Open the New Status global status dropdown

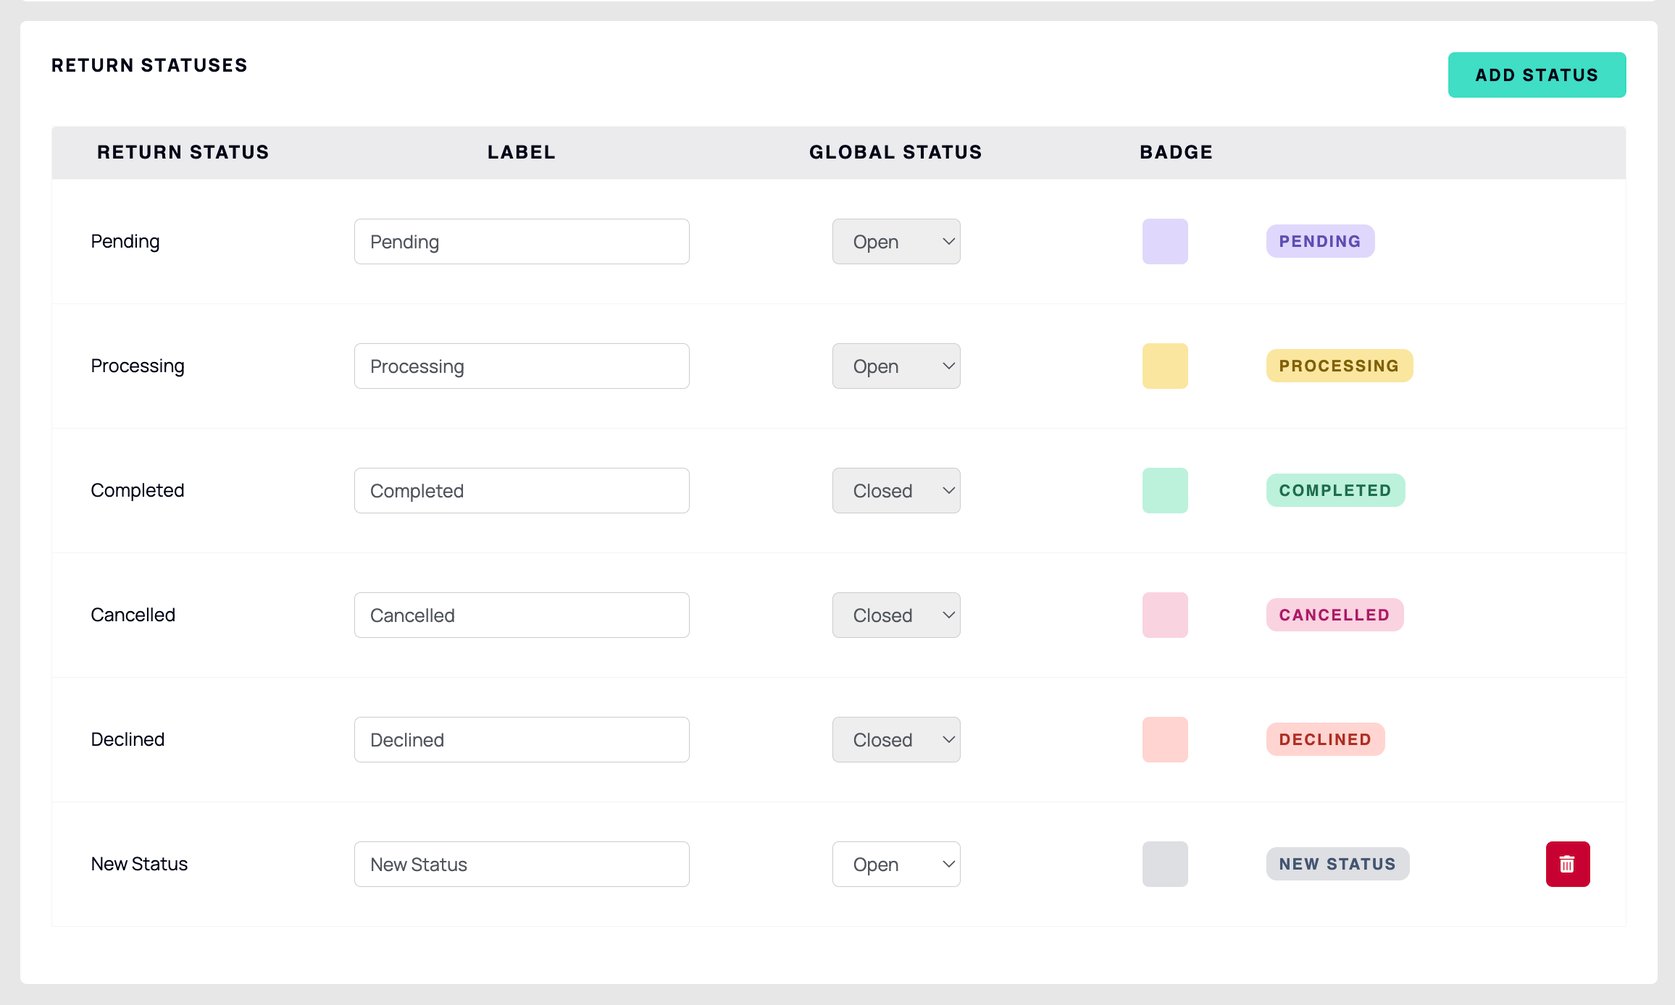[896, 864]
